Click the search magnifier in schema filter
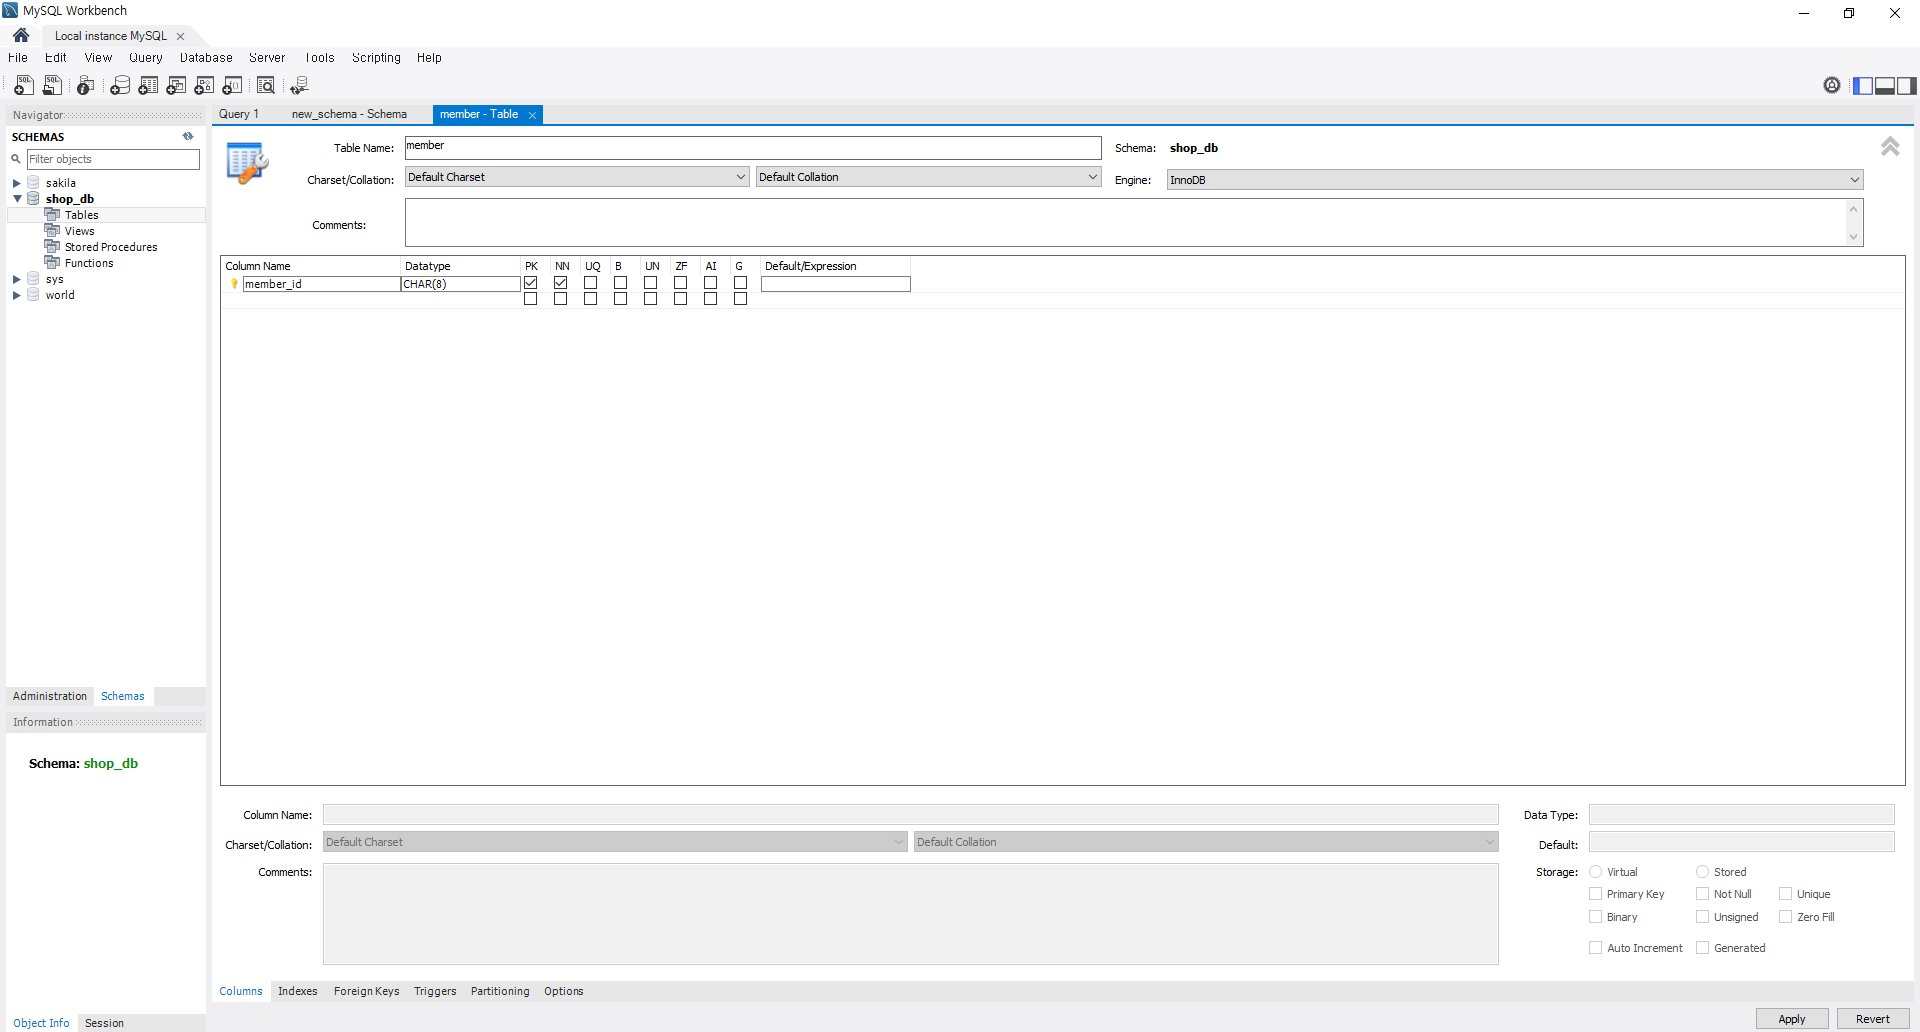1920x1032 pixels. [x=16, y=159]
